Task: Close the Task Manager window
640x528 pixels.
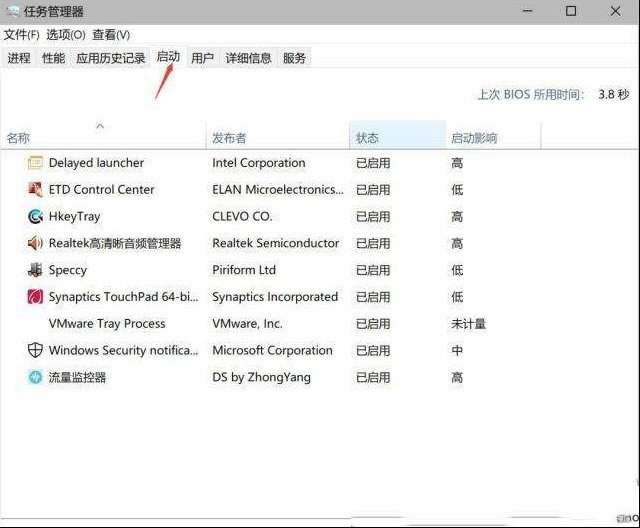Action: coord(615,11)
